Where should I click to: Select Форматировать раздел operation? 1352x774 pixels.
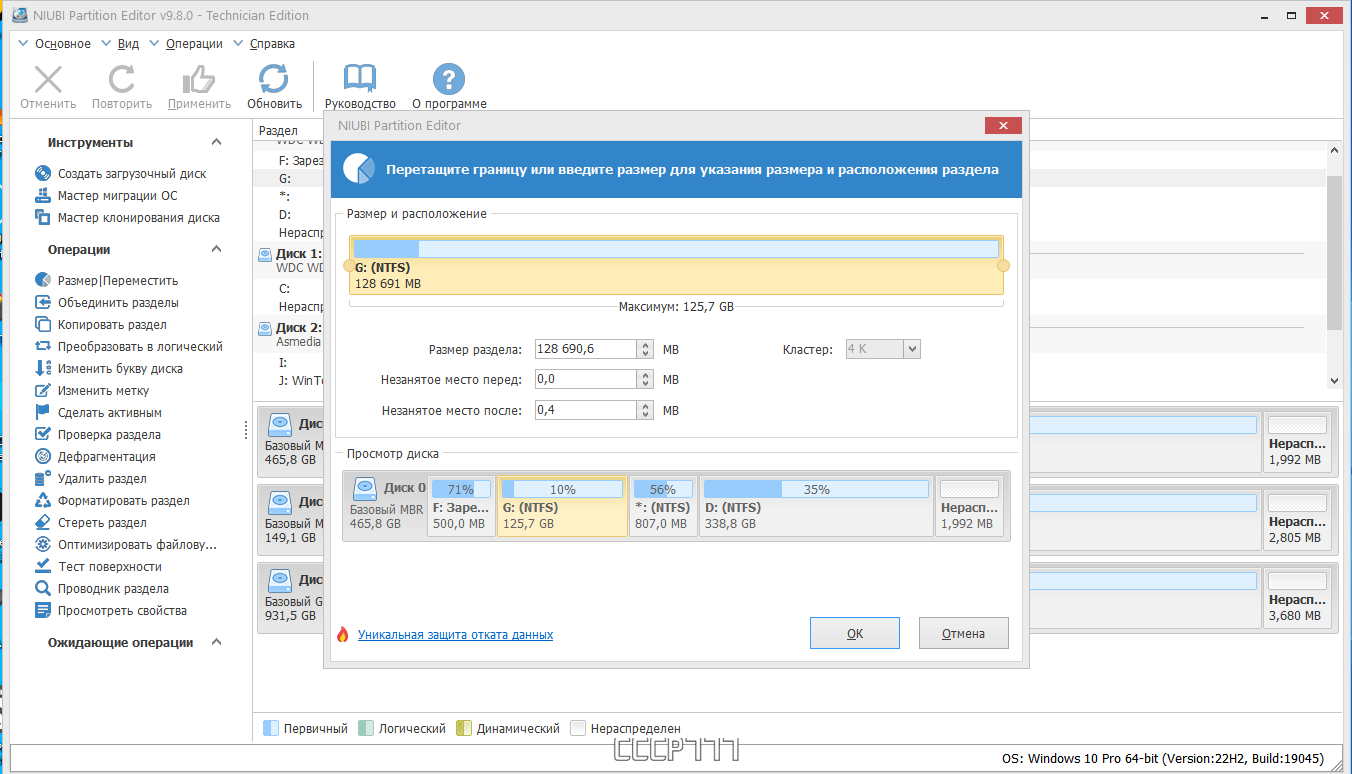(112, 501)
